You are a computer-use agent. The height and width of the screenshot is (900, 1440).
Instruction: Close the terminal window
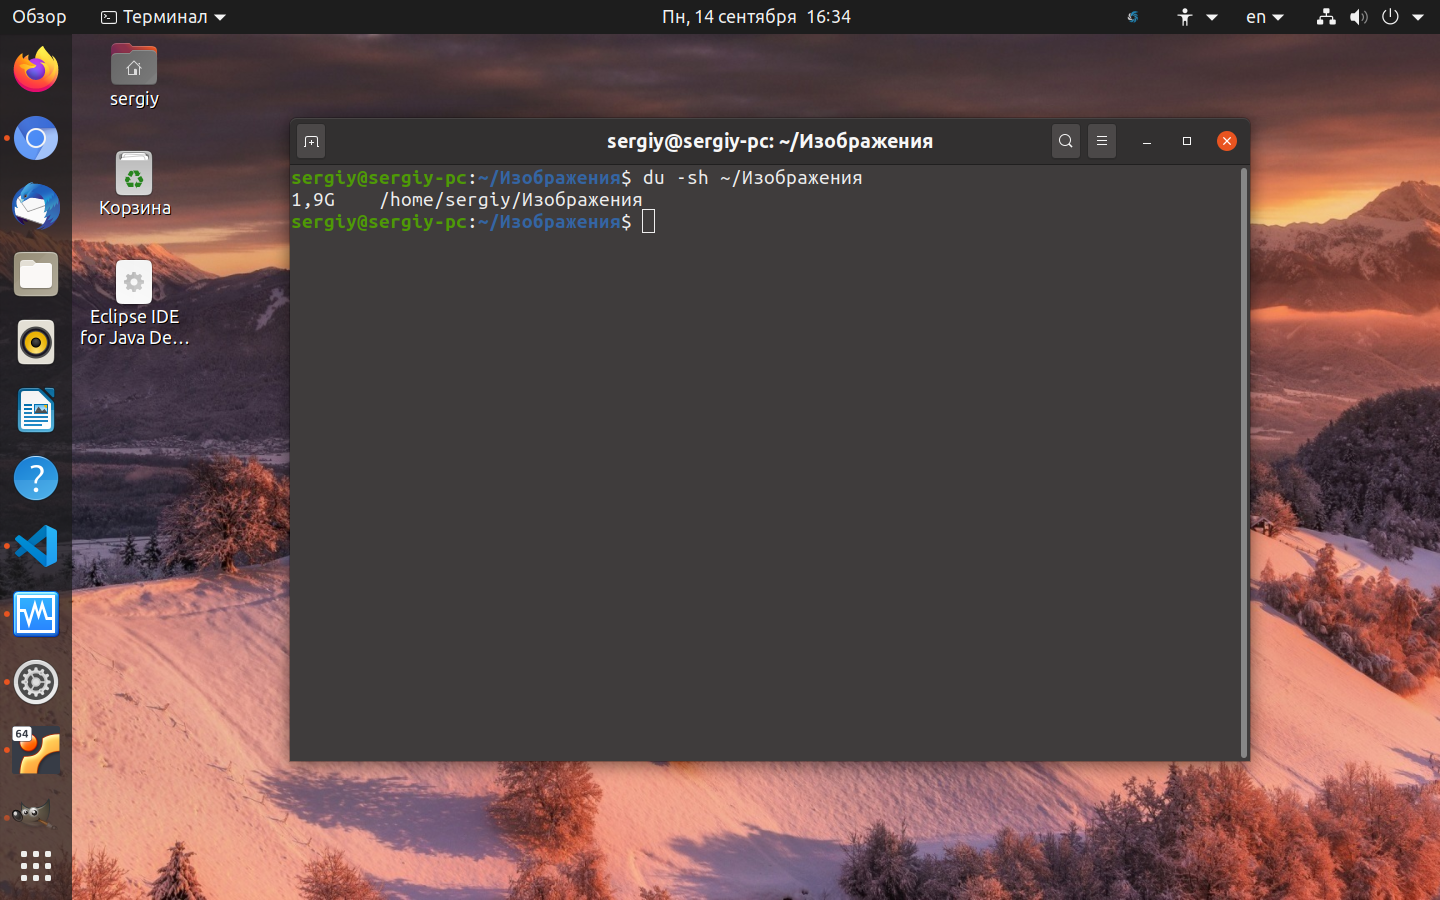click(1227, 141)
